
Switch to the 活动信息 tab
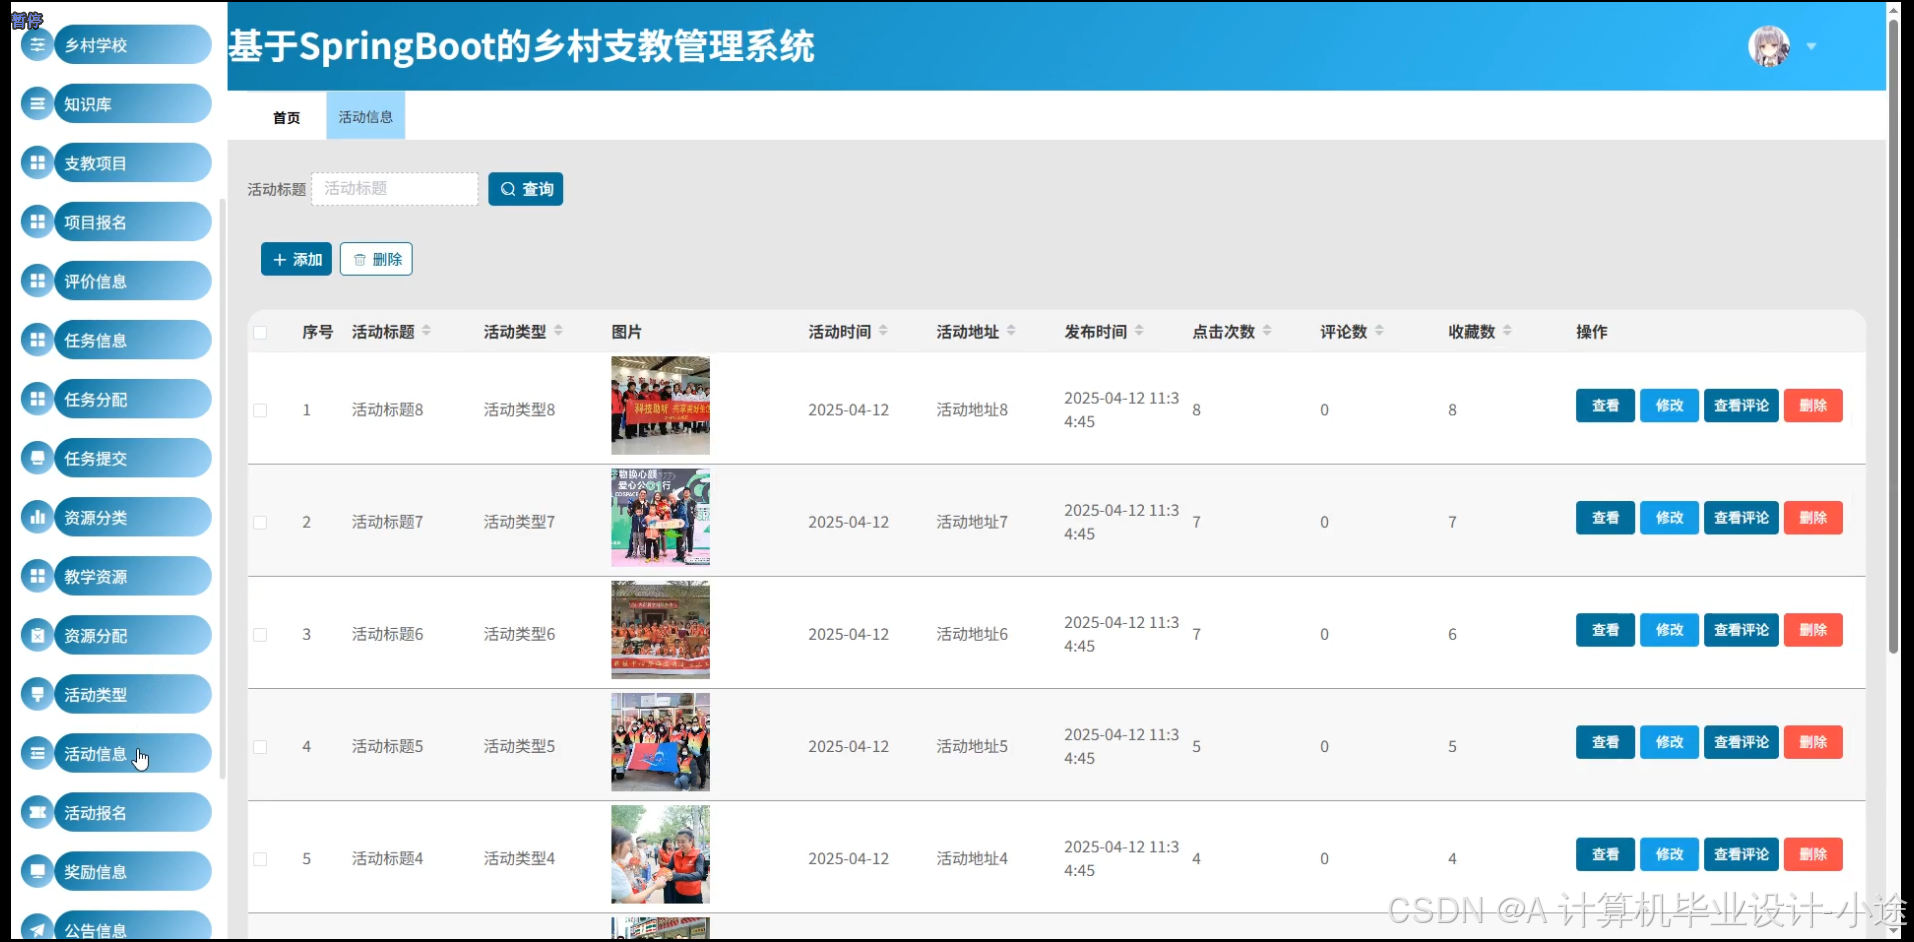pyautogui.click(x=366, y=117)
